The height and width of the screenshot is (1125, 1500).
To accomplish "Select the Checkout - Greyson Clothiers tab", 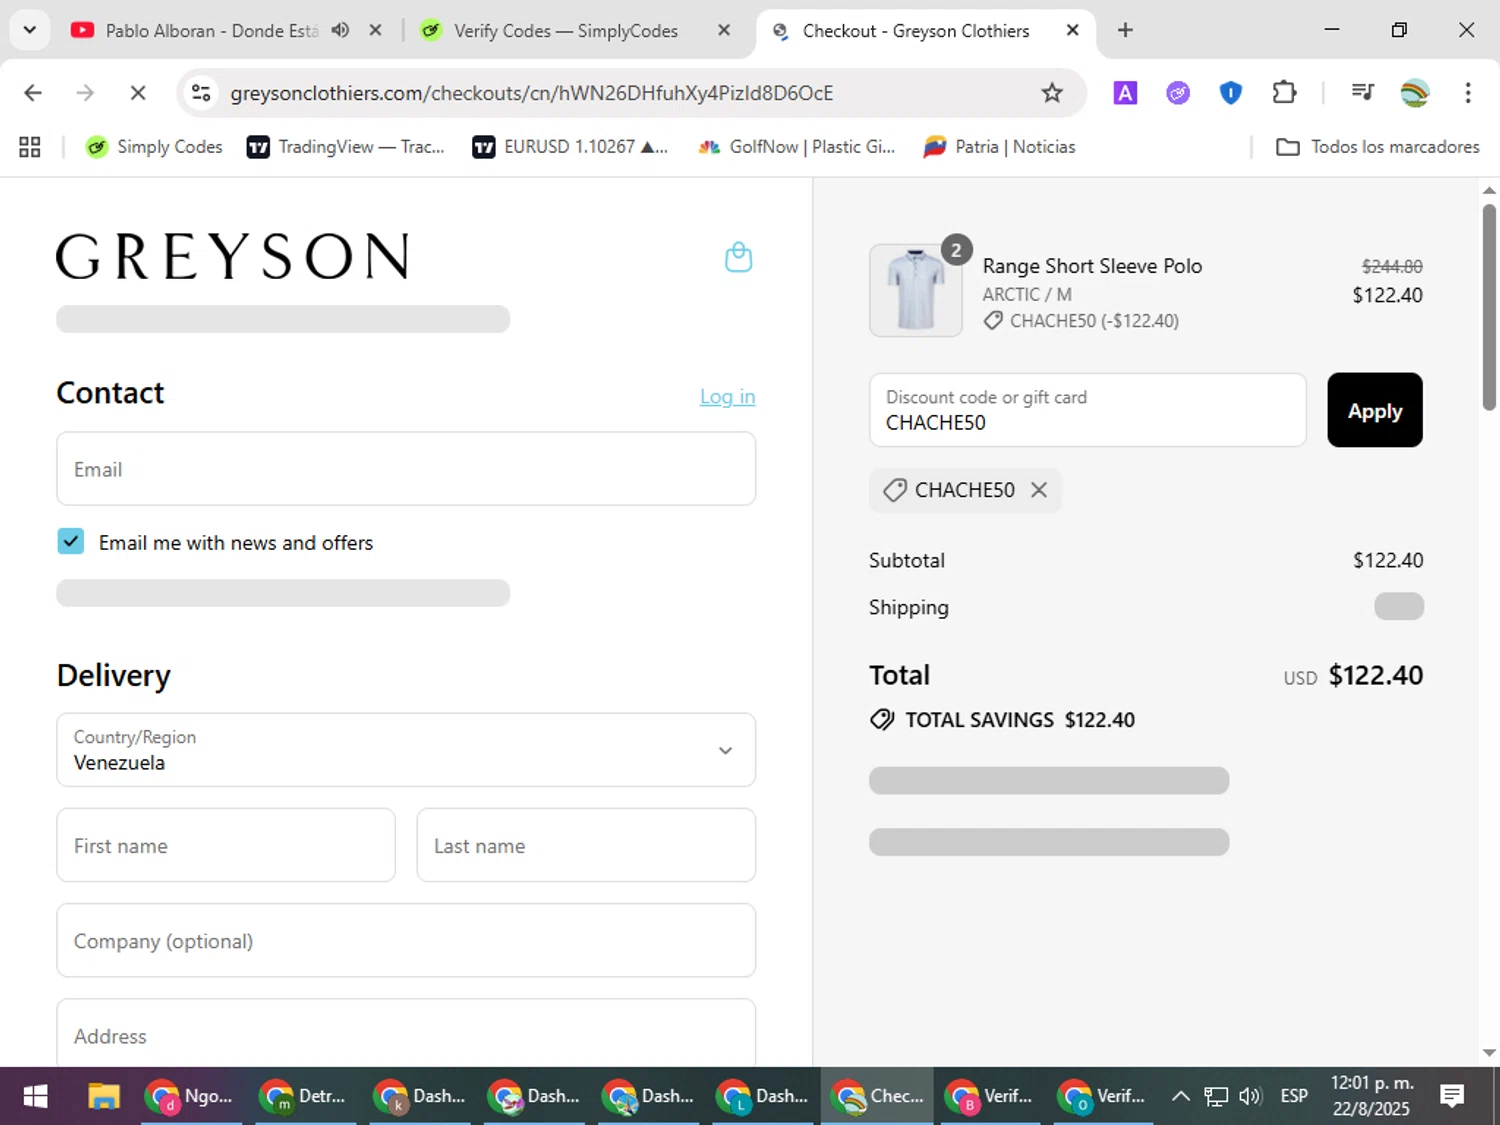I will [x=915, y=31].
